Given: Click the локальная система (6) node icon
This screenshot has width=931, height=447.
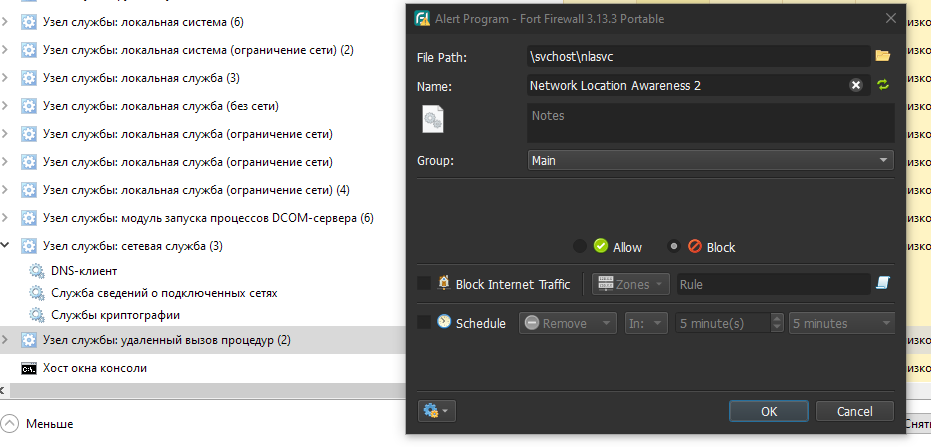Looking at the screenshot, I should (28, 23).
